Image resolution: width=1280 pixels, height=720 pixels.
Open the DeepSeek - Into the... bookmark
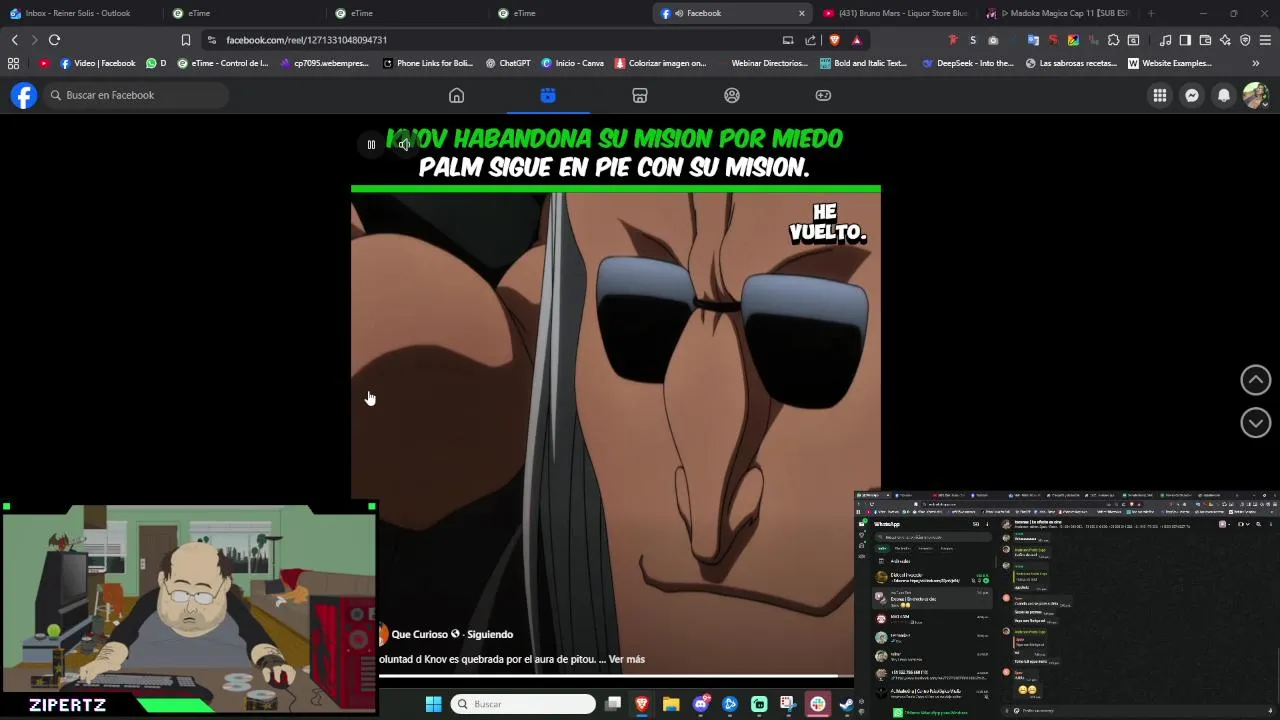pos(968,63)
